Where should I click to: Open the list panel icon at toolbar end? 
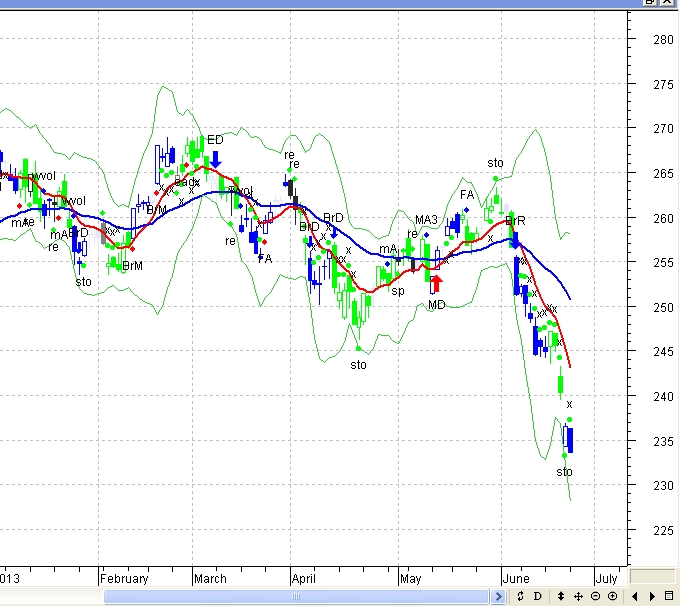point(670,596)
